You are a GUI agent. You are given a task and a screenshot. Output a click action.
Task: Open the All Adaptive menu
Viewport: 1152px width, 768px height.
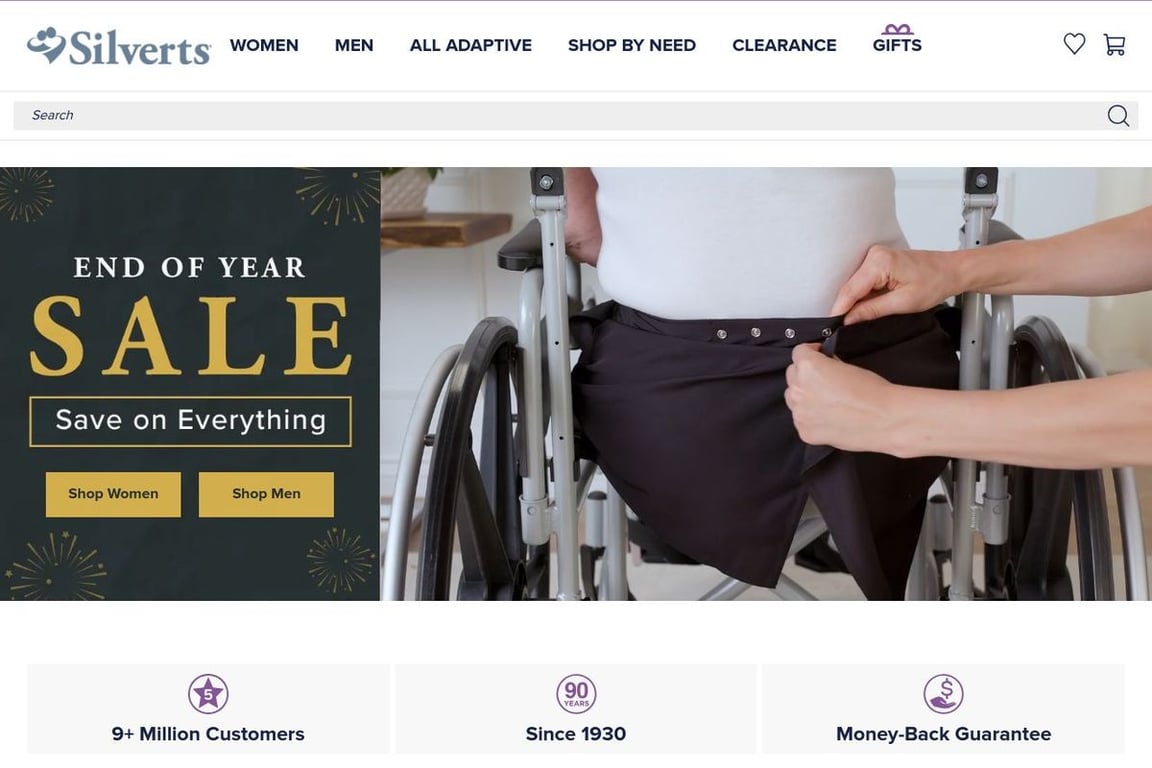coord(471,46)
